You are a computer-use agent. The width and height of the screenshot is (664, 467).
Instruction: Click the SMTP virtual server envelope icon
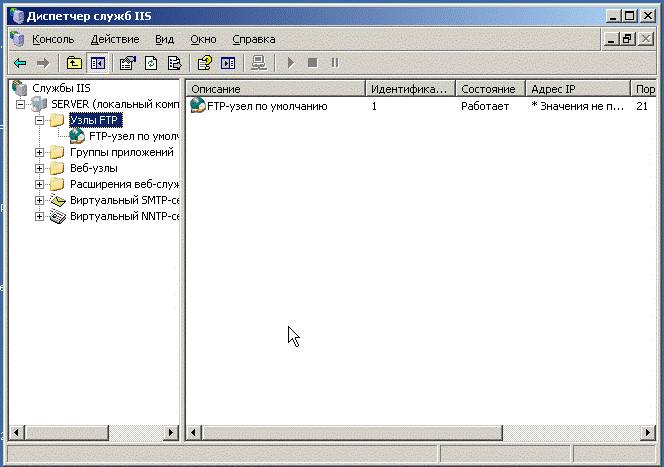(x=58, y=200)
